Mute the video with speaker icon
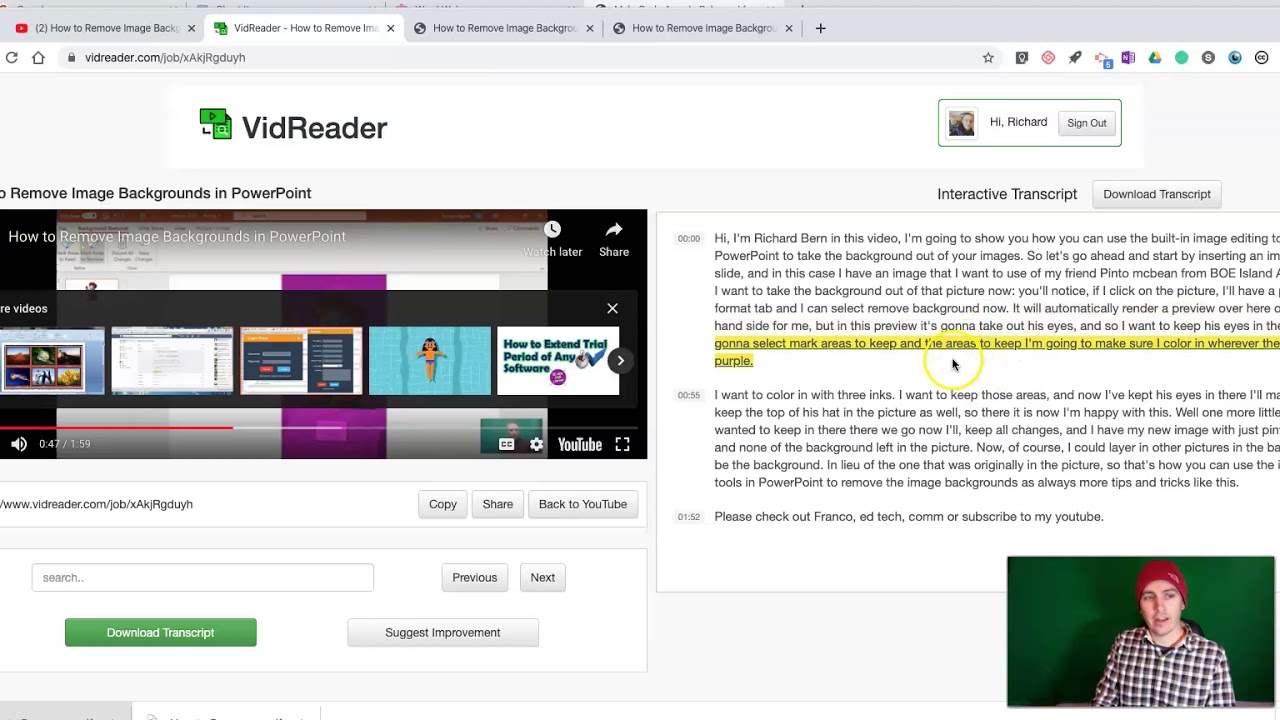Viewport: 1280px width, 720px height. 19,444
